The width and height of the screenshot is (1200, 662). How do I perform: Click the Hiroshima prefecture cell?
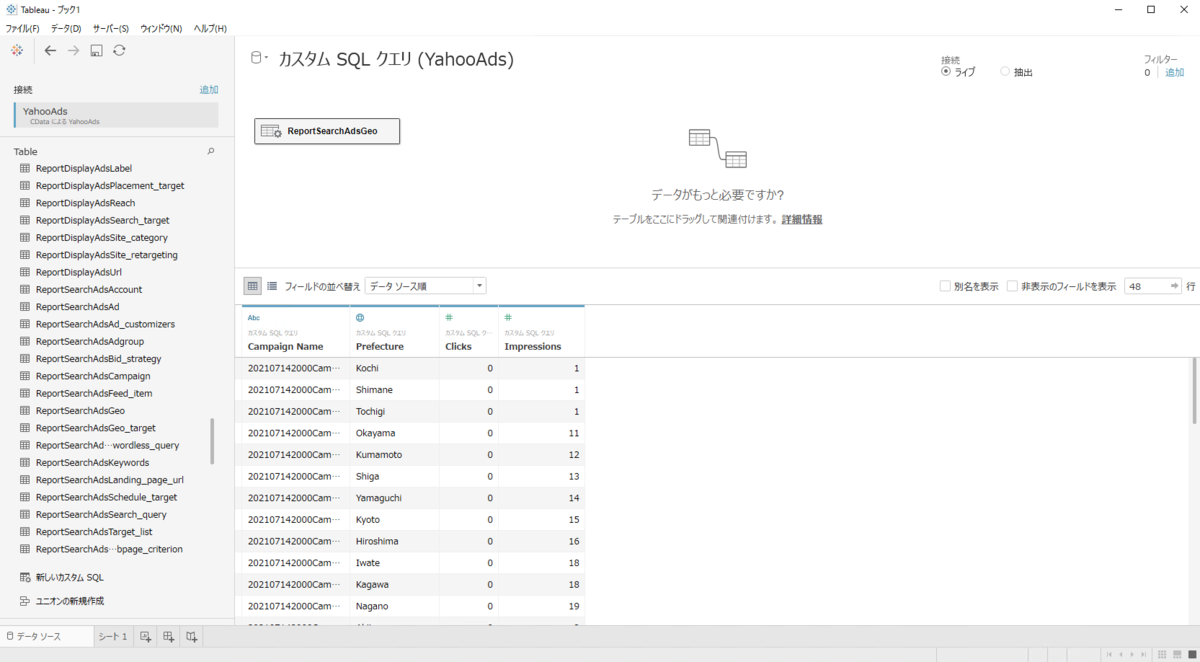click(x=394, y=541)
